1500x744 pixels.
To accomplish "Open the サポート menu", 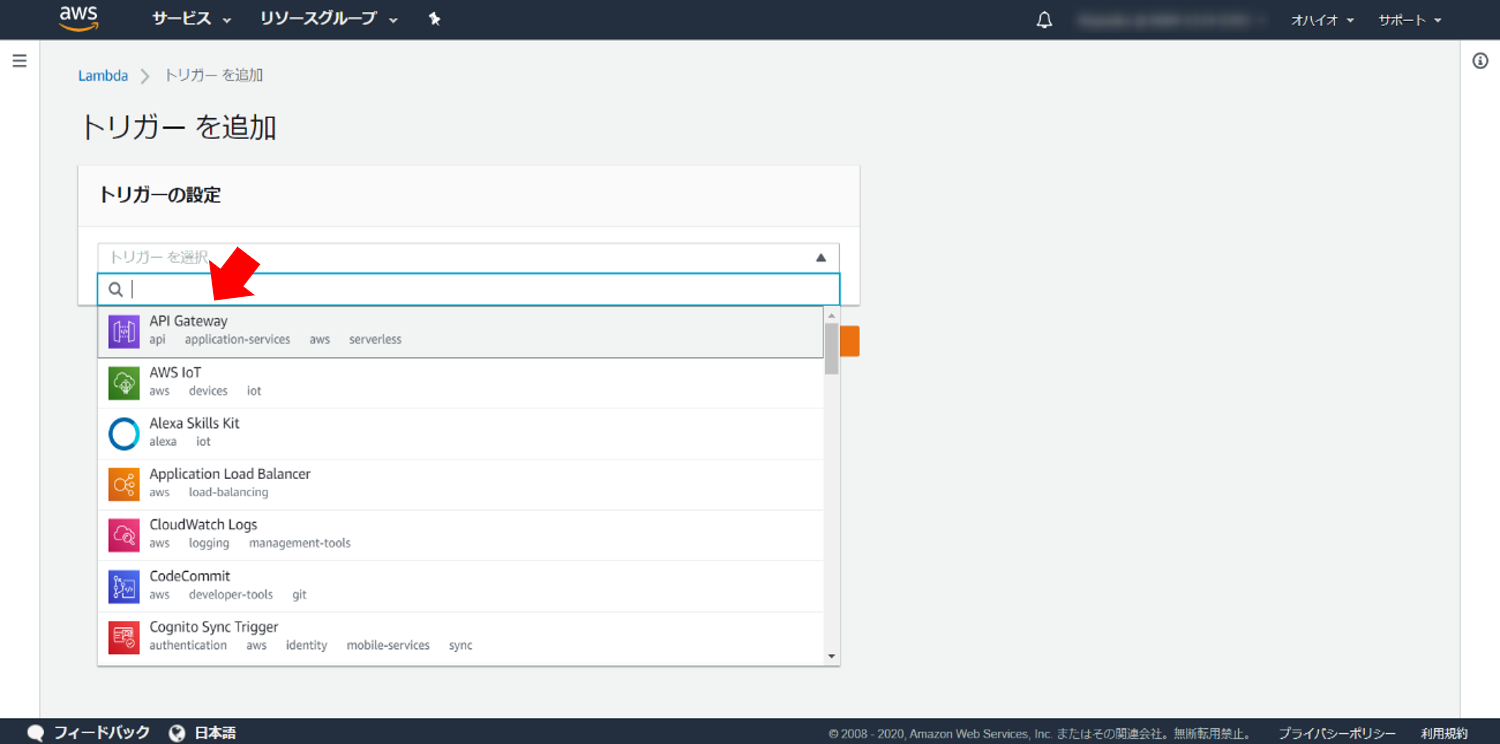I will [x=1410, y=20].
